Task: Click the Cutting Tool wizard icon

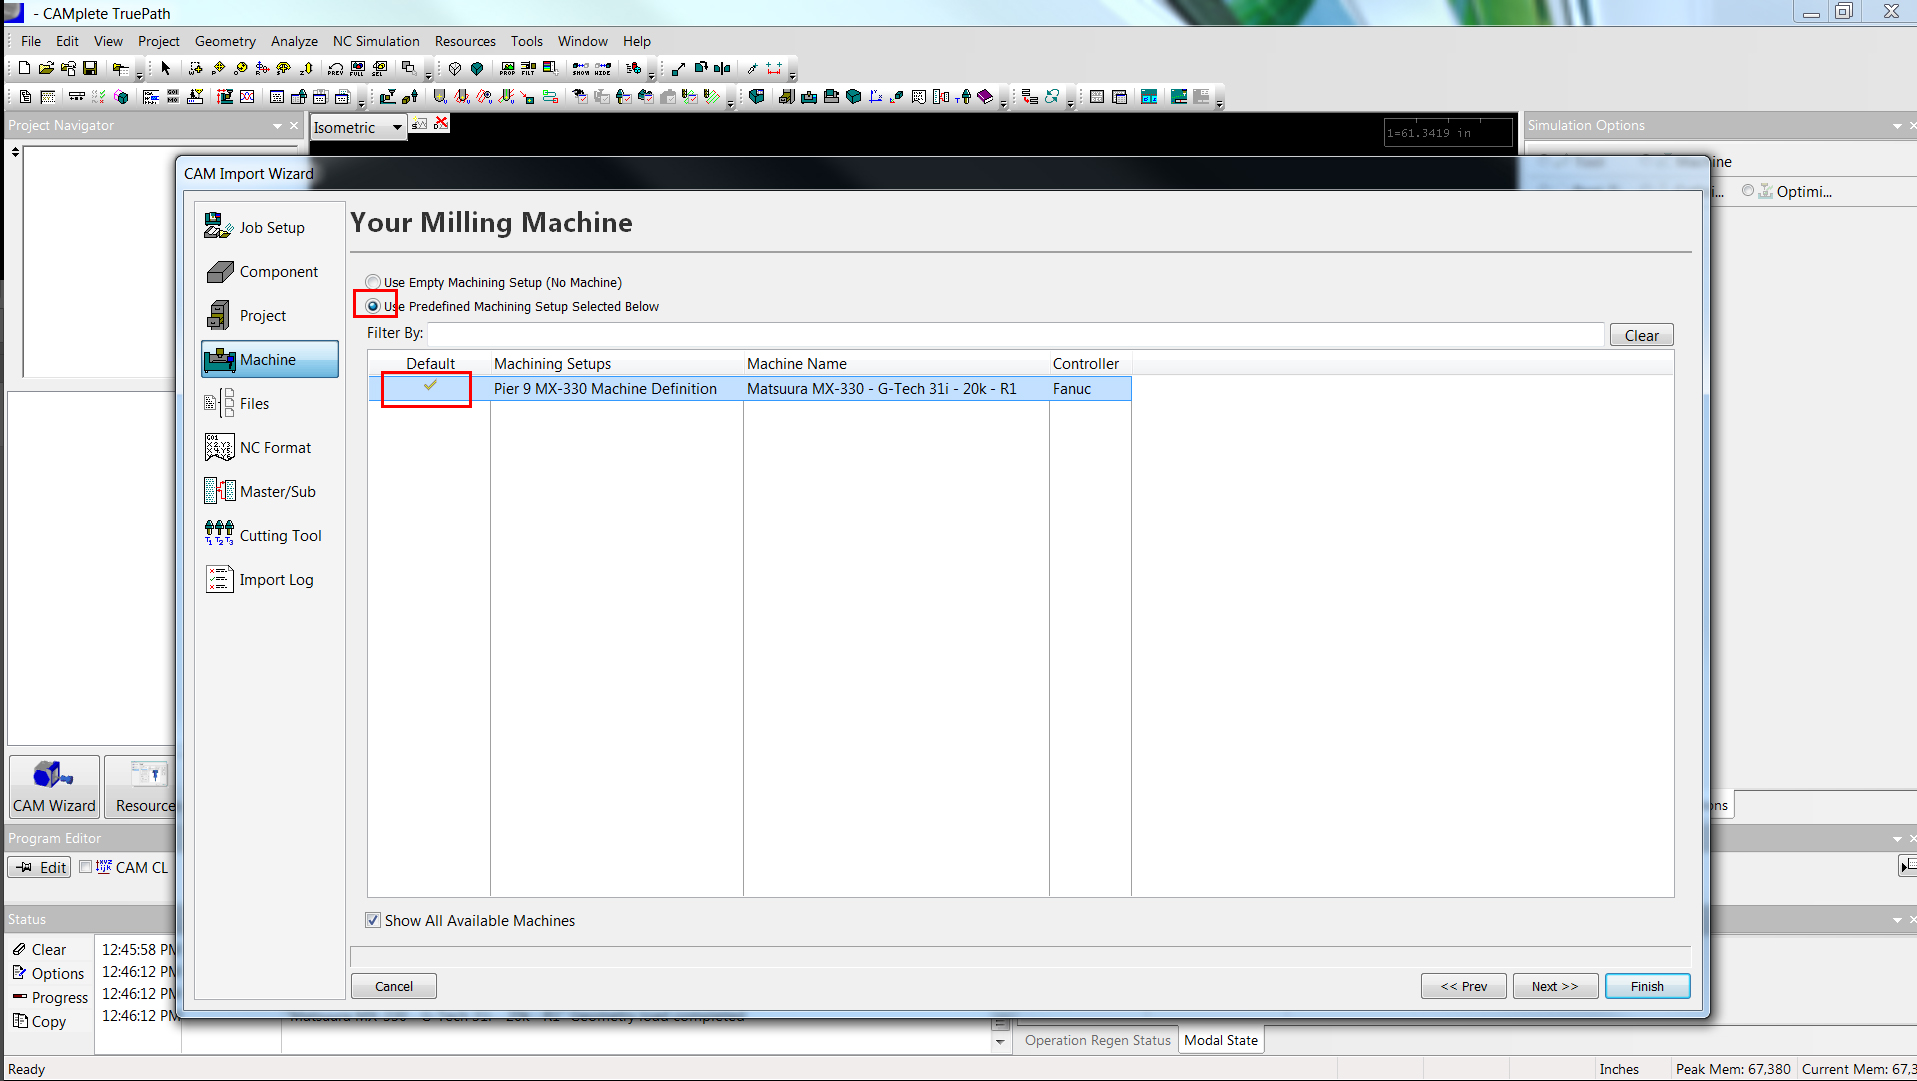Action: point(219,534)
